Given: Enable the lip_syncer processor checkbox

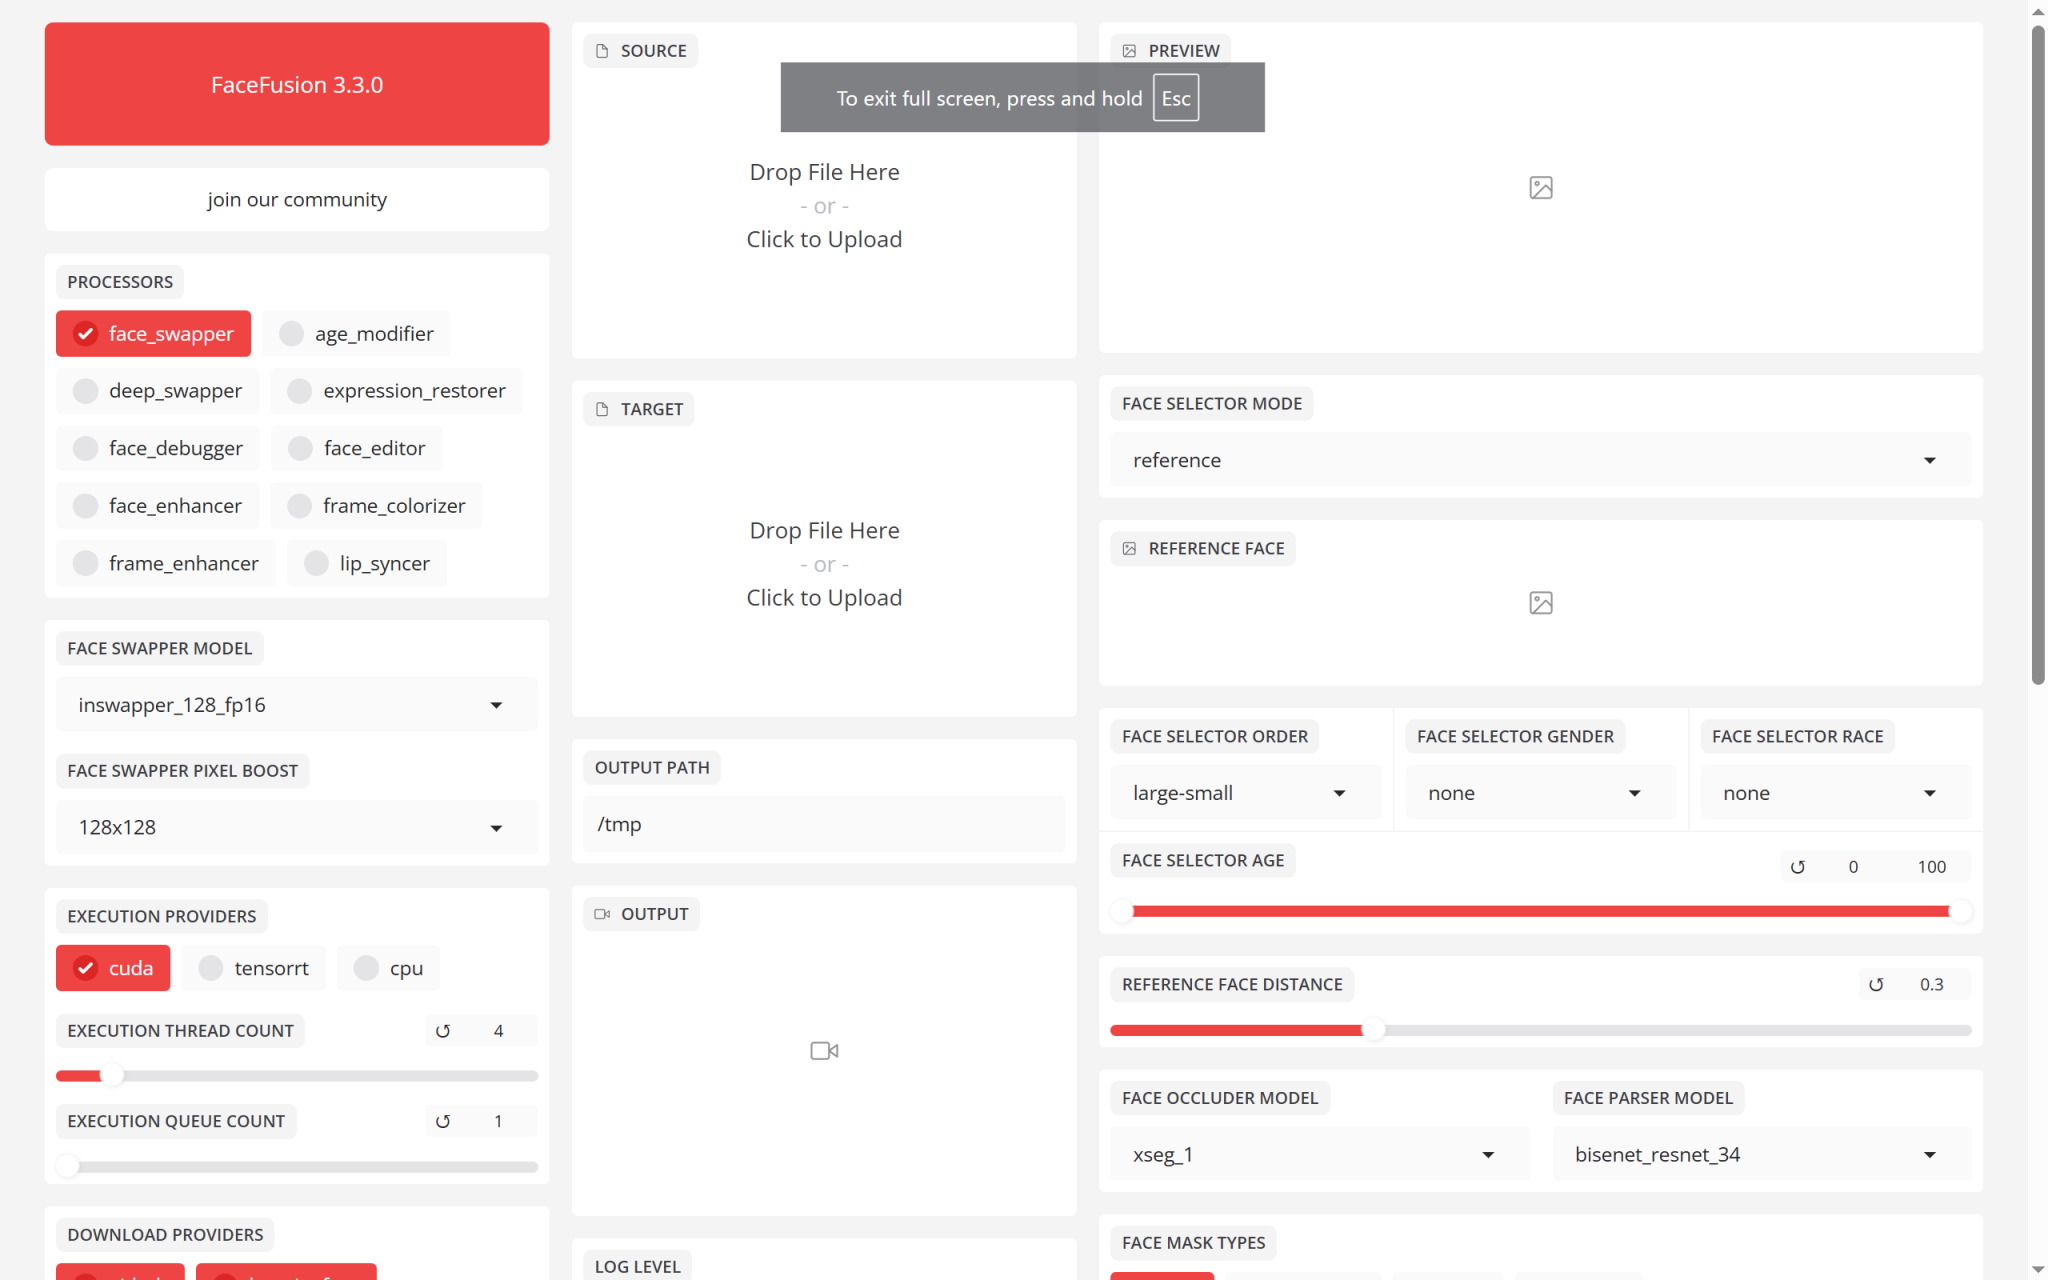Looking at the screenshot, I should click(x=316, y=564).
